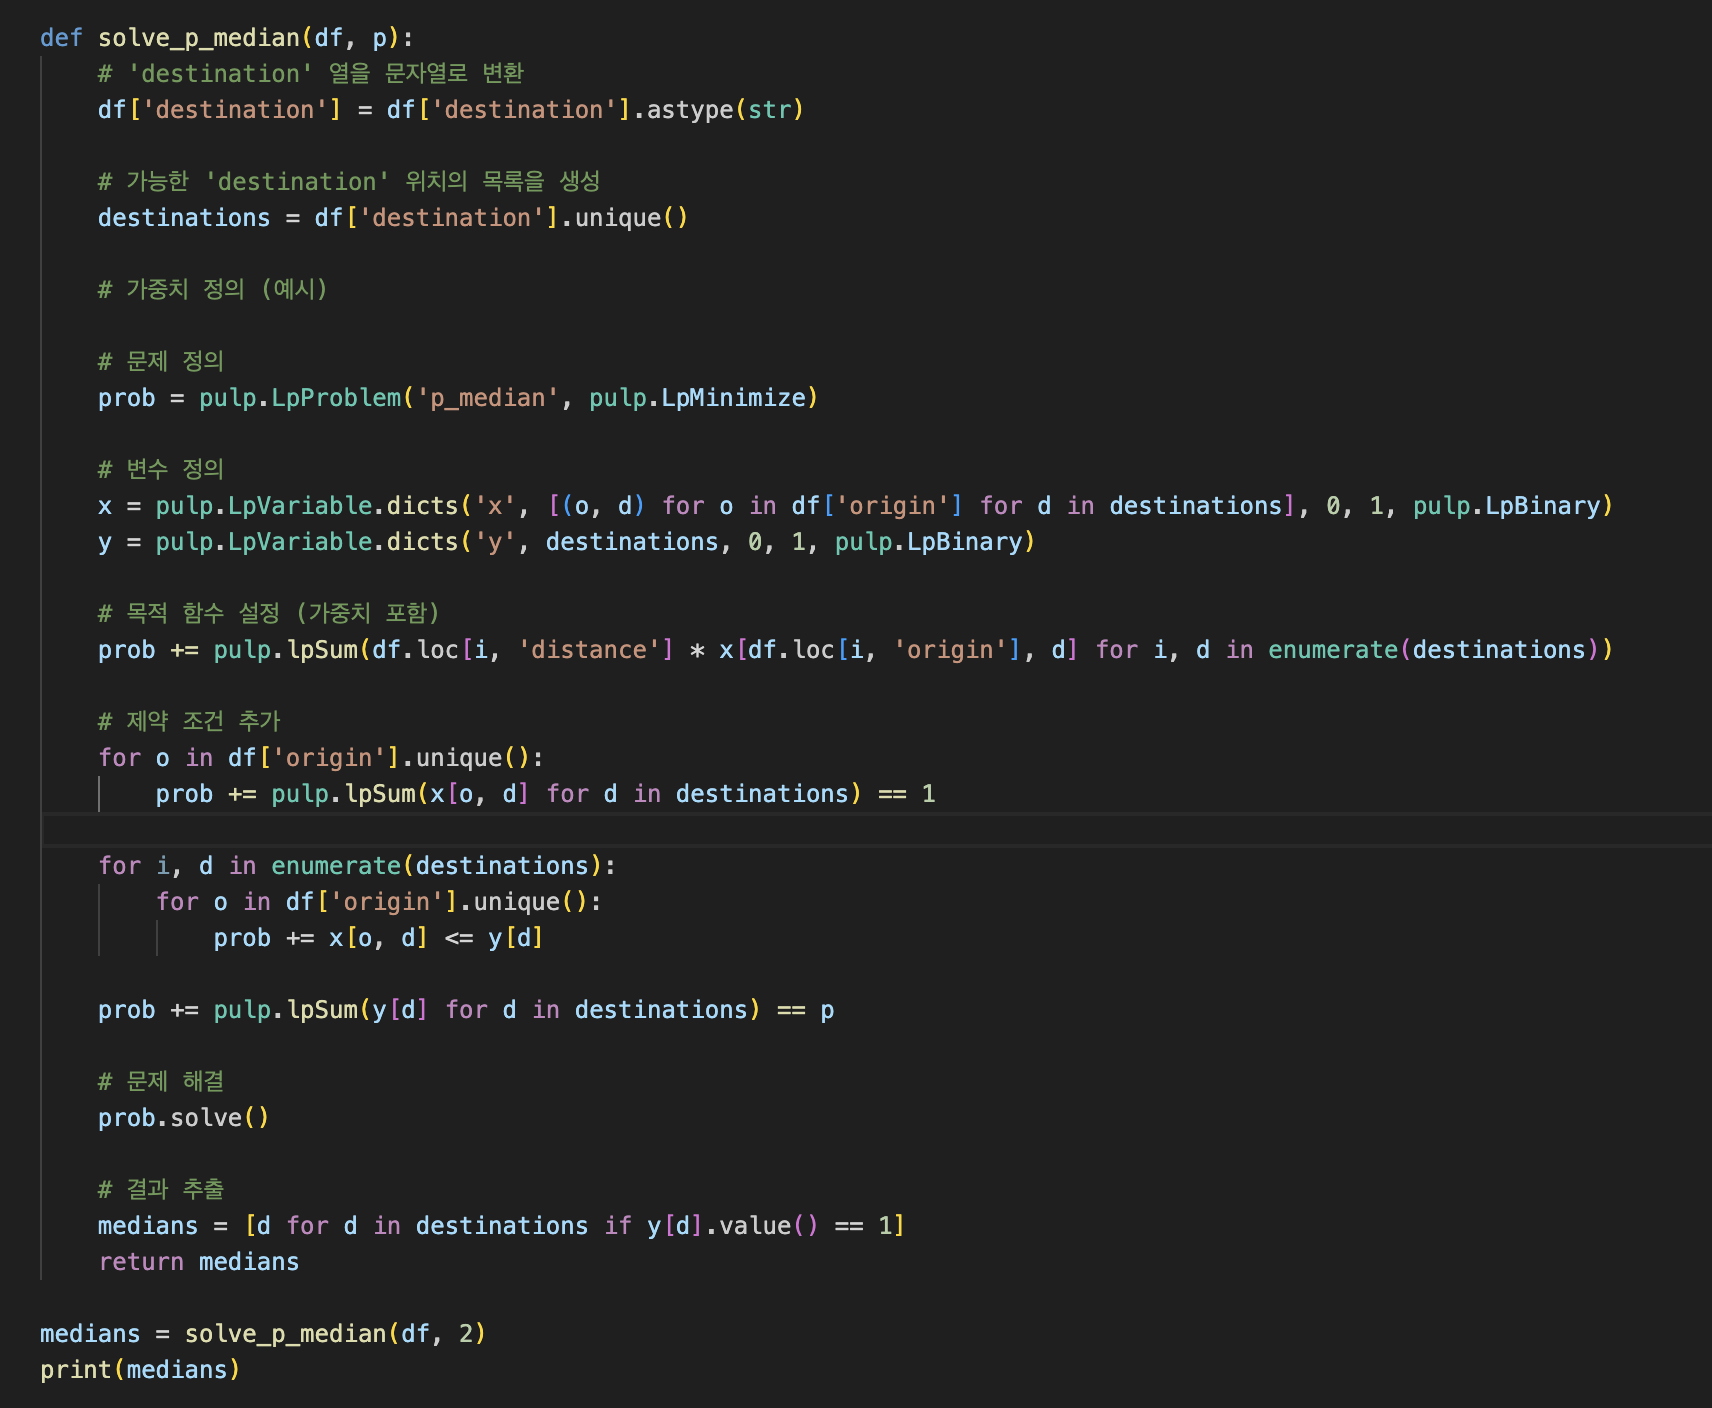Click "== p" in the y sum constraint

point(805,1010)
